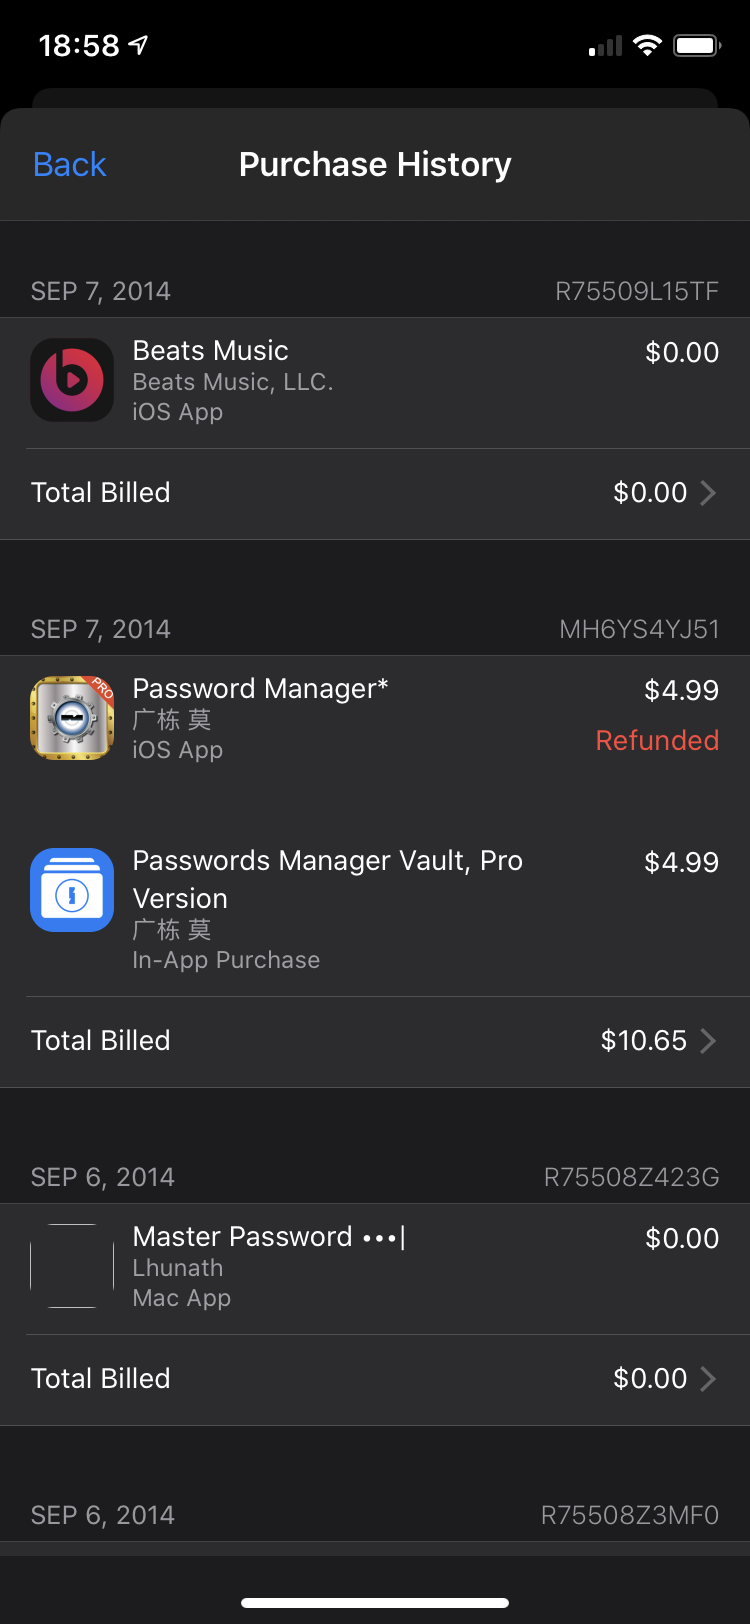Tap the battery status icon
This screenshot has height=1624, width=750.
[x=698, y=45]
